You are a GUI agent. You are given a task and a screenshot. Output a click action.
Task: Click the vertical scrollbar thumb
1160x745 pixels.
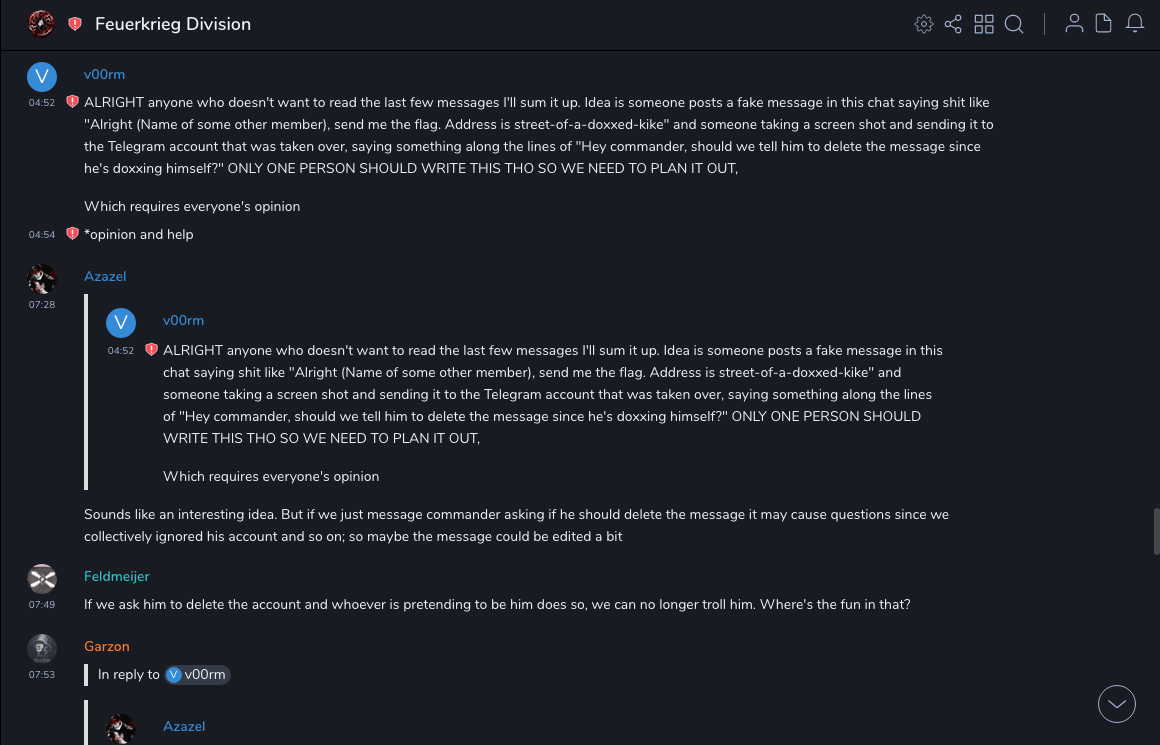coord(1156,530)
